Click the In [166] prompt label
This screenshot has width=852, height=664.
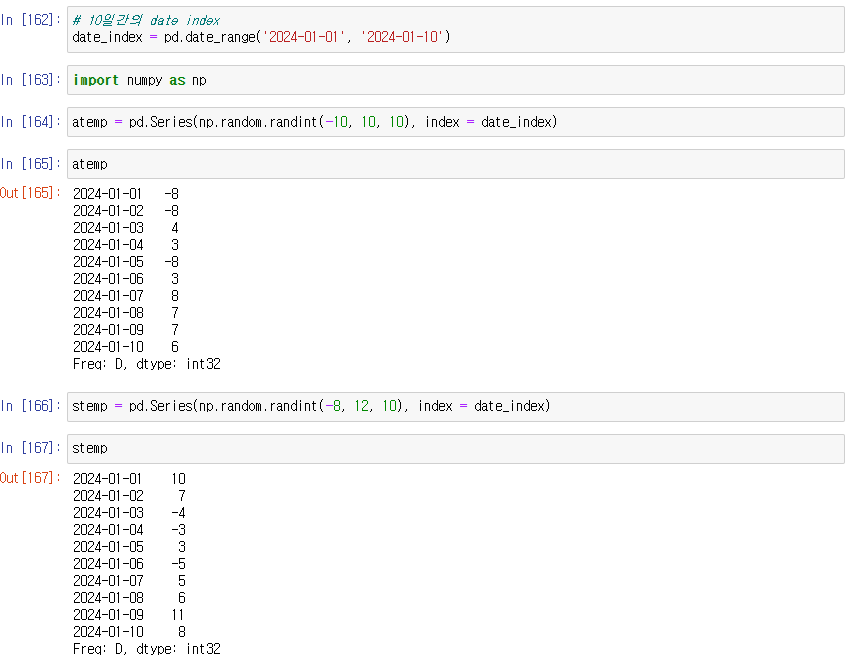(x=30, y=406)
